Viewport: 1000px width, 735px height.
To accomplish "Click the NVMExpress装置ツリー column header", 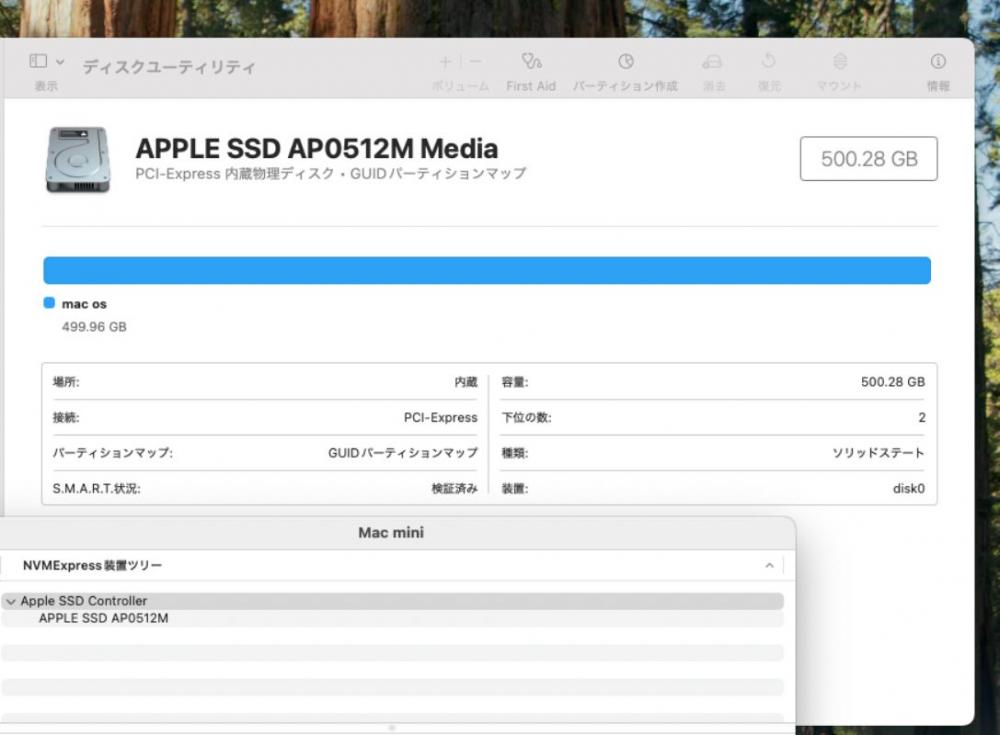I will [92, 565].
